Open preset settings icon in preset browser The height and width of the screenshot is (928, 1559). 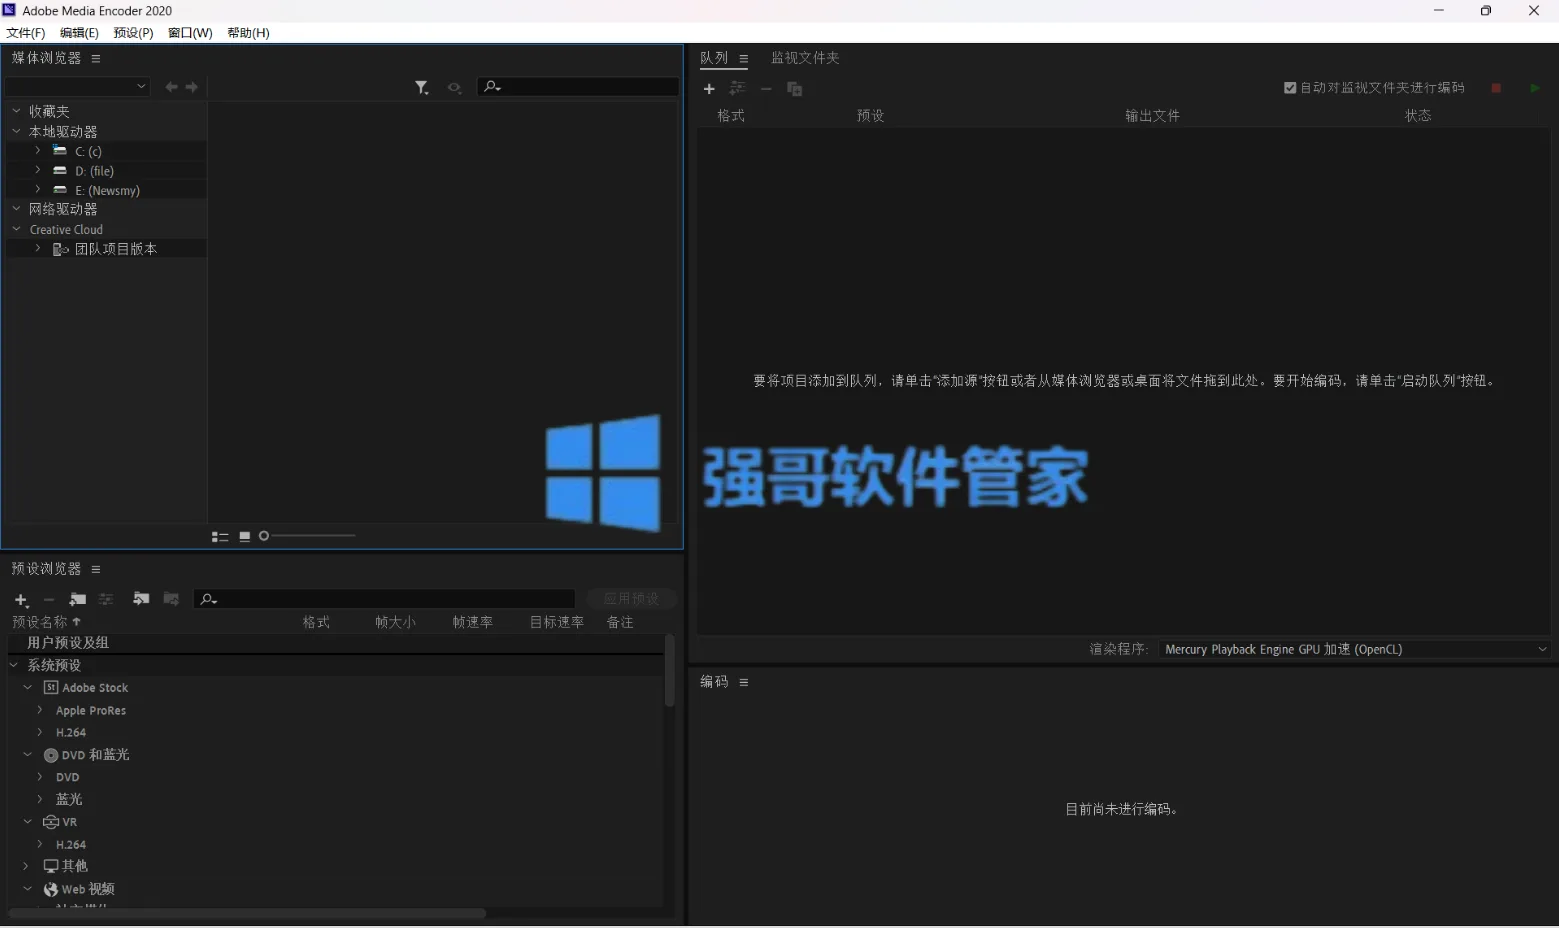click(106, 599)
